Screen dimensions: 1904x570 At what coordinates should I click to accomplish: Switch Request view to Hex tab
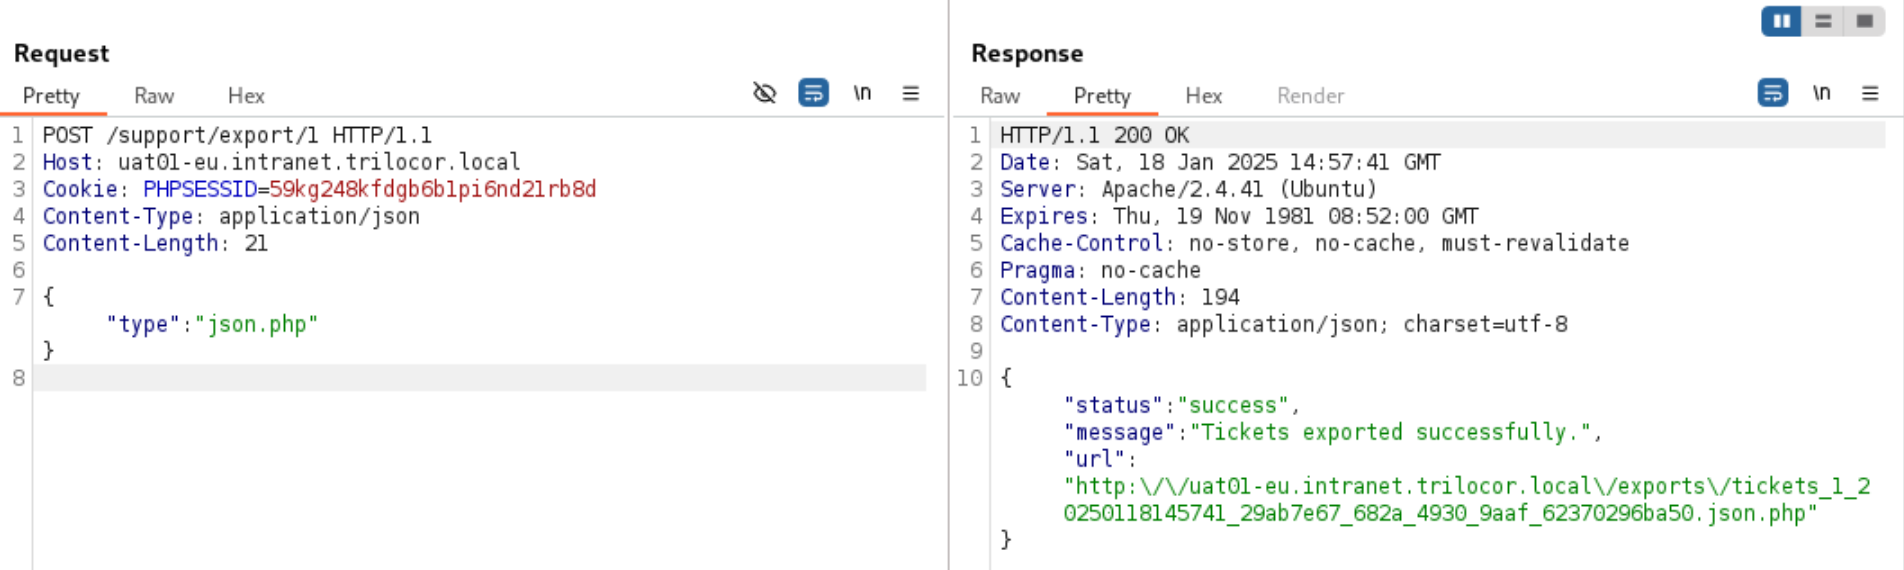coord(246,96)
